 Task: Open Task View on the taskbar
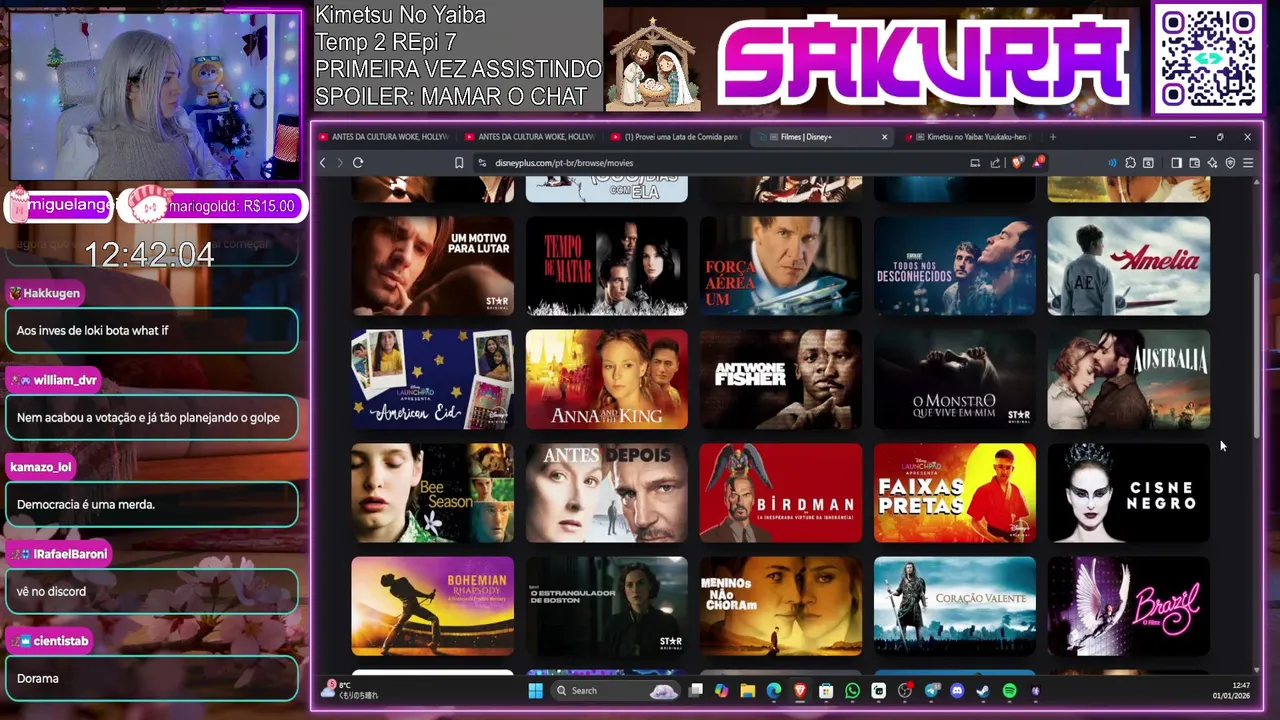coord(696,691)
